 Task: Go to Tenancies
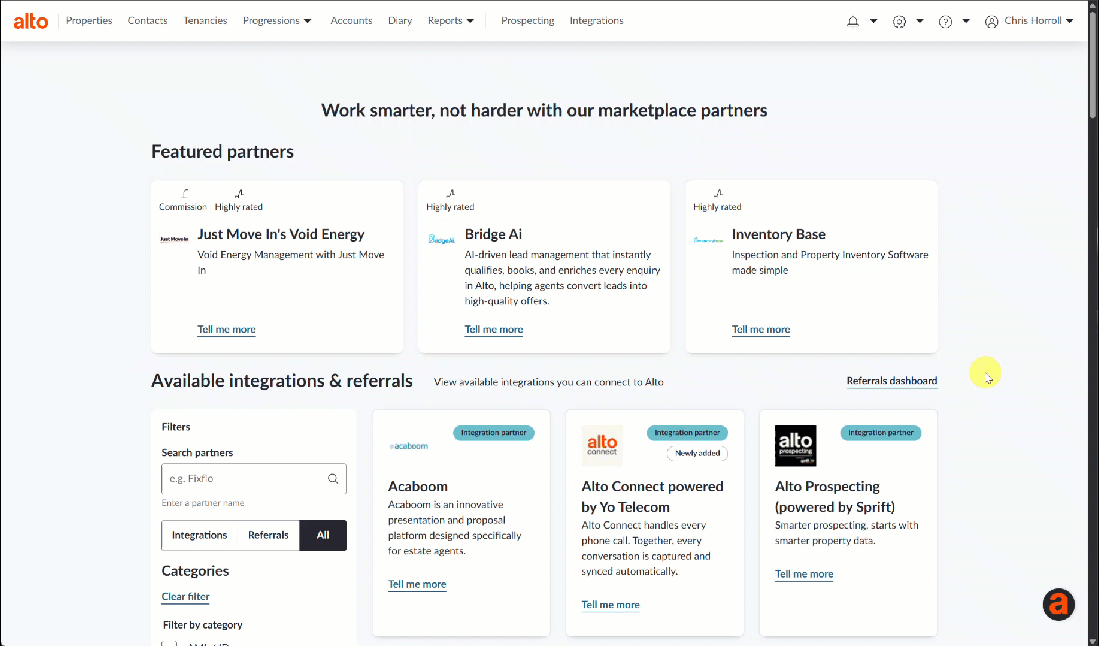205,21
